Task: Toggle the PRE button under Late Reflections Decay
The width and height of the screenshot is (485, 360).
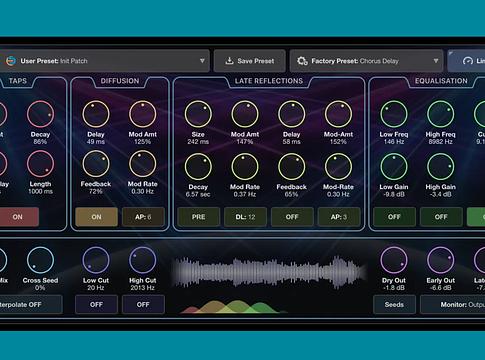Action: 199,217
